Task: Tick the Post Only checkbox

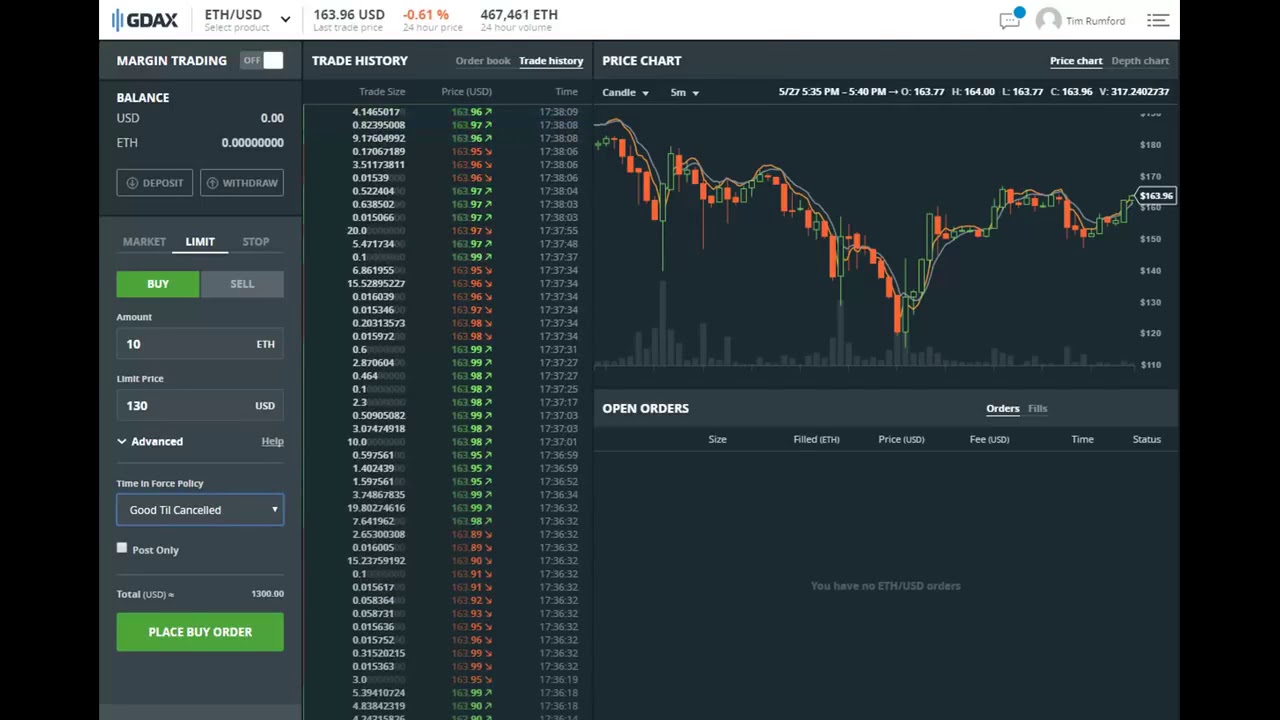Action: point(122,548)
